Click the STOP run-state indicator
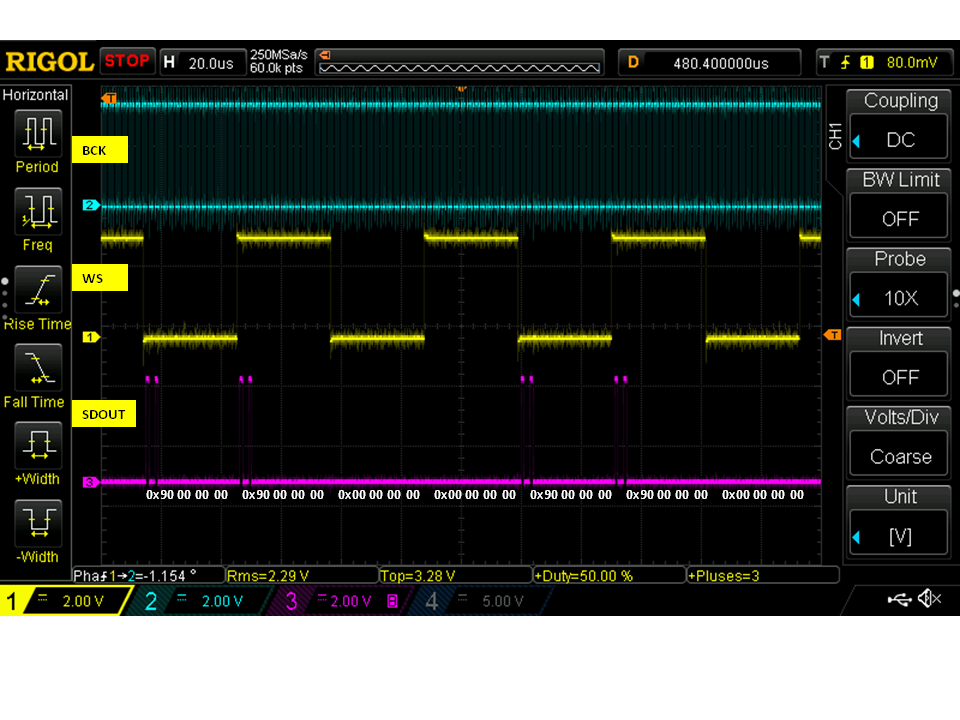This screenshot has width=960, height=720. 127,61
